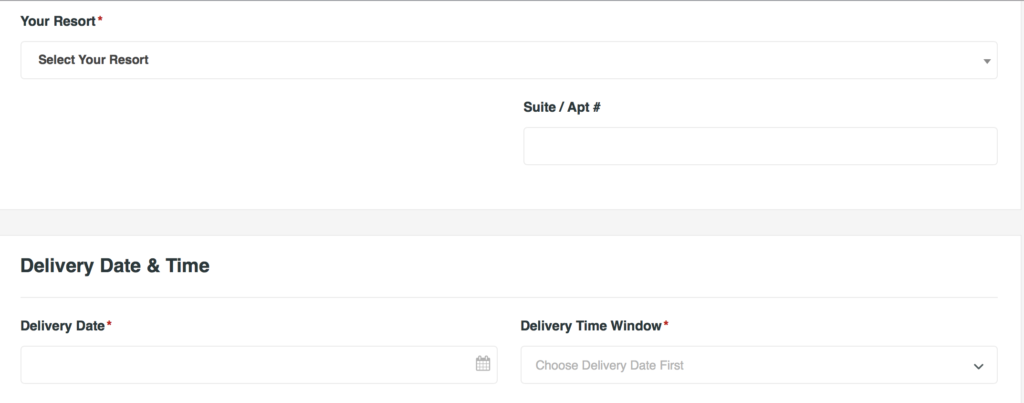Click the 'Suite / Apt #' label

(561, 106)
